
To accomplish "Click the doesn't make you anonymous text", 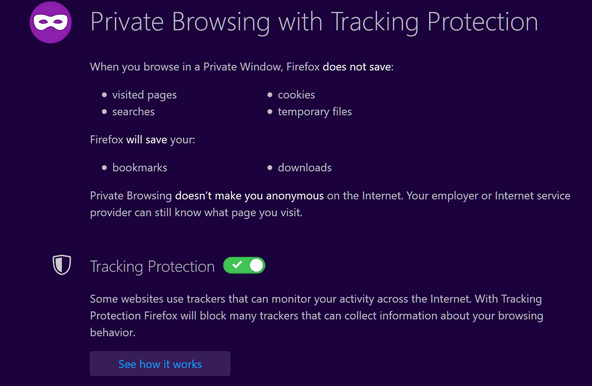I will [249, 196].
